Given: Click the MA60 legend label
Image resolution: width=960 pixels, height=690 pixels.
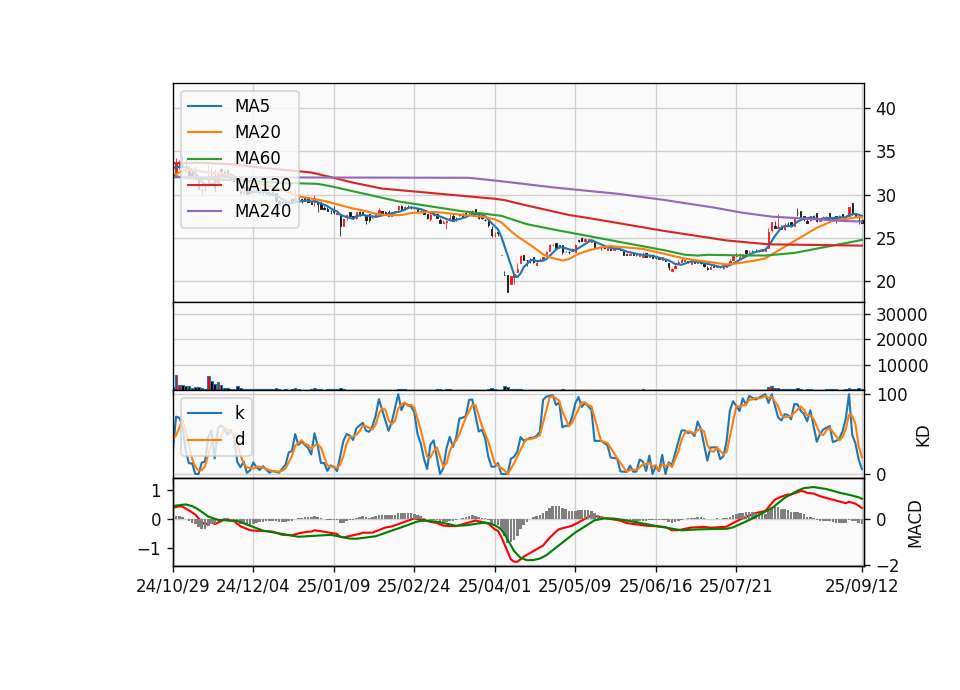Looking at the screenshot, I should pyautogui.click(x=257, y=159).
